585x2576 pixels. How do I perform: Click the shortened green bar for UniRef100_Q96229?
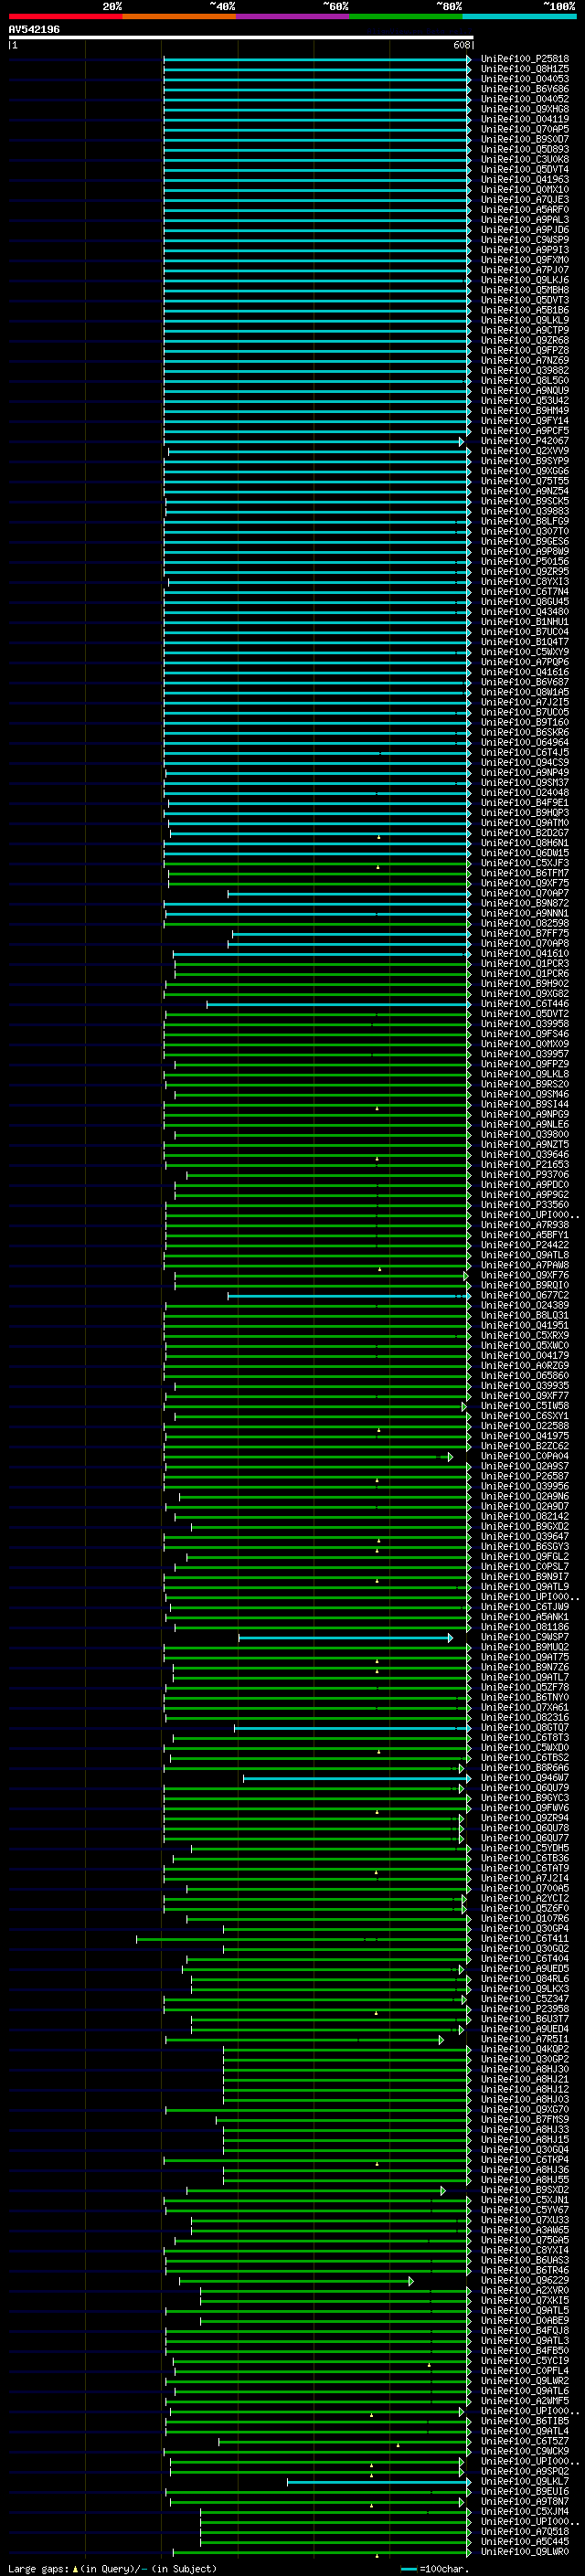coord(296,2281)
